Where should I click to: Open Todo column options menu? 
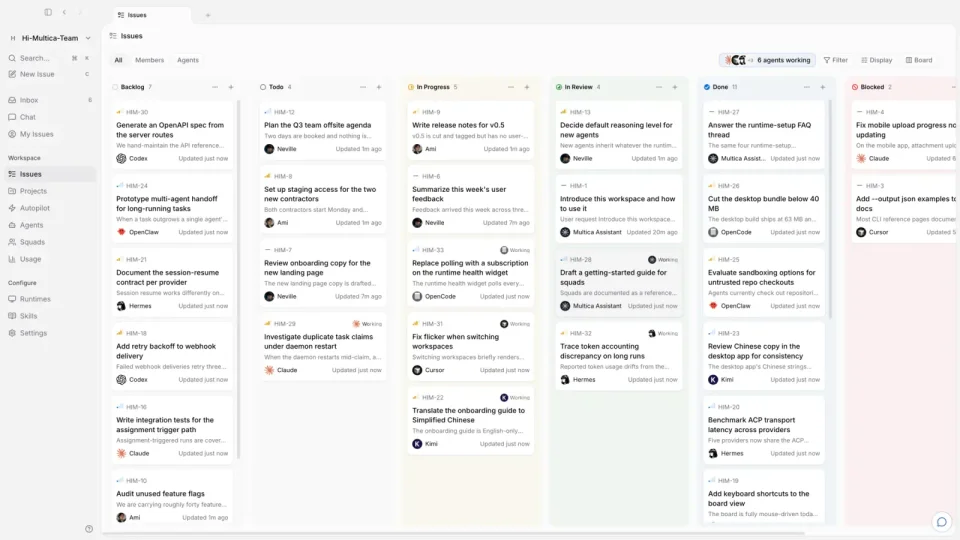click(x=363, y=87)
